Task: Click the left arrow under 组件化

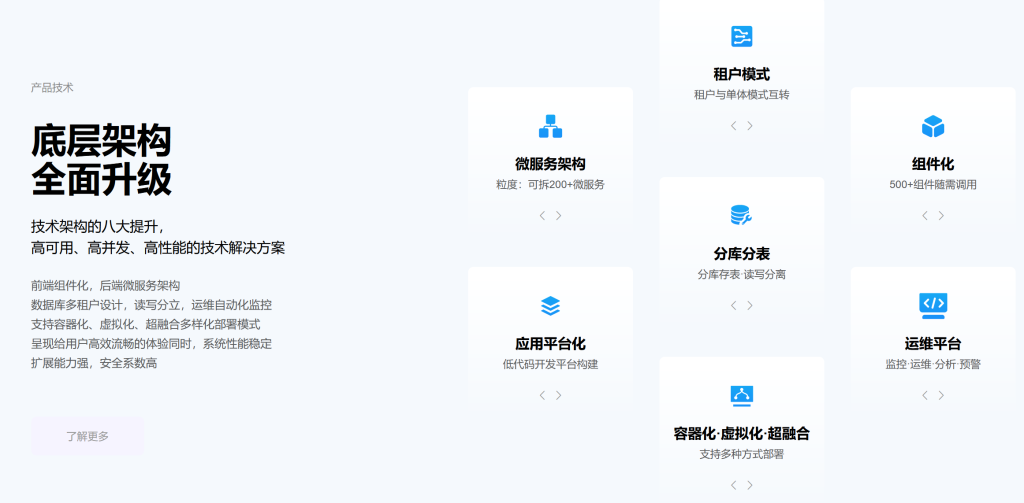Action: (x=924, y=216)
